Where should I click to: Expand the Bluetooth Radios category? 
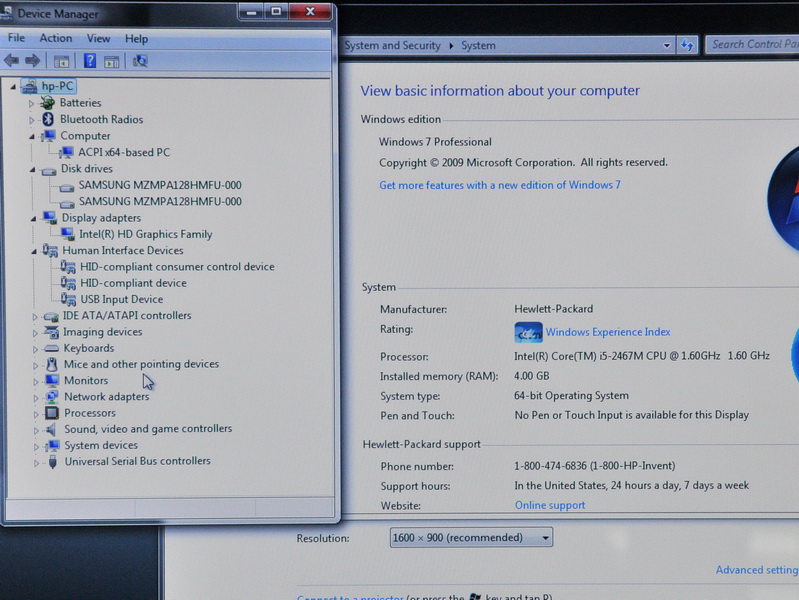(x=32, y=120)
